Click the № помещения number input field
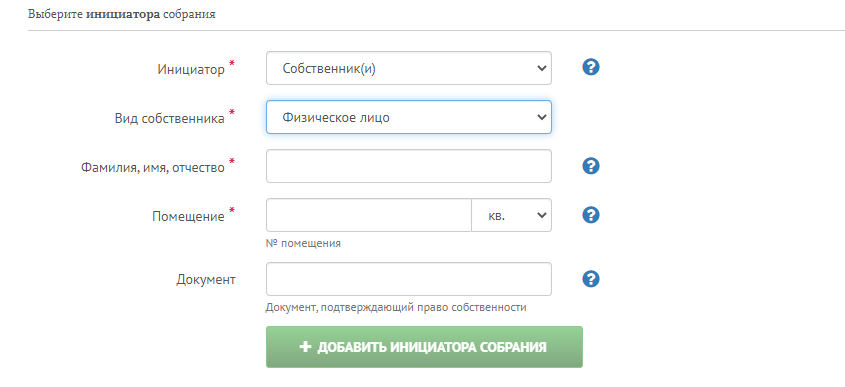This screenshot has height=387, width=845. click(369, 215)
